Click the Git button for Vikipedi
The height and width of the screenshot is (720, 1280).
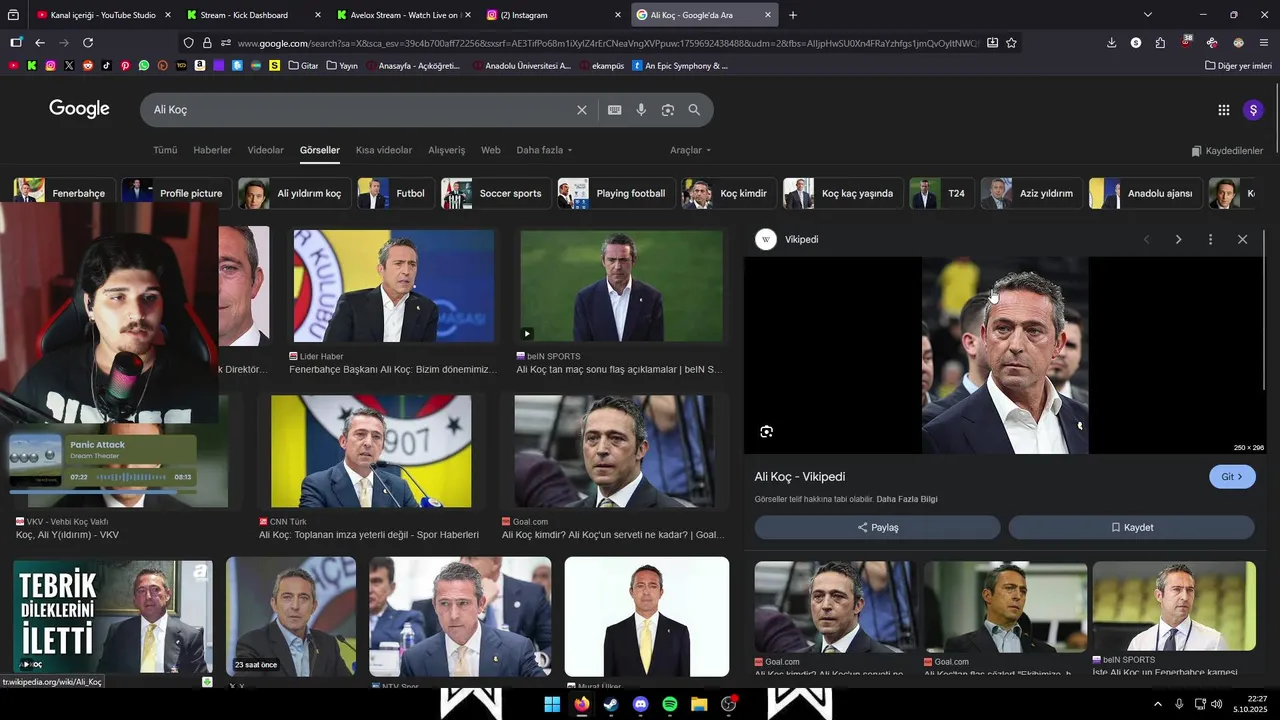pyautogui.click(x=1232, y=477)
